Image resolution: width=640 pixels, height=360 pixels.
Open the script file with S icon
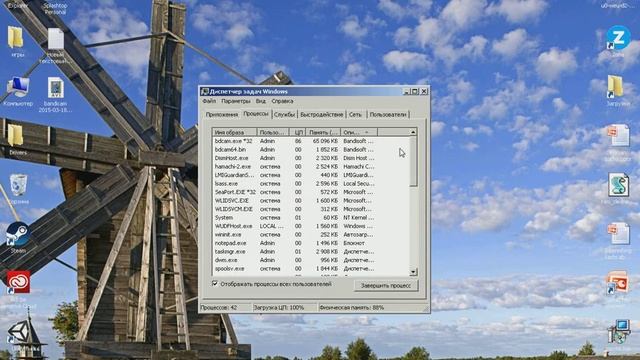coord(618,184)
